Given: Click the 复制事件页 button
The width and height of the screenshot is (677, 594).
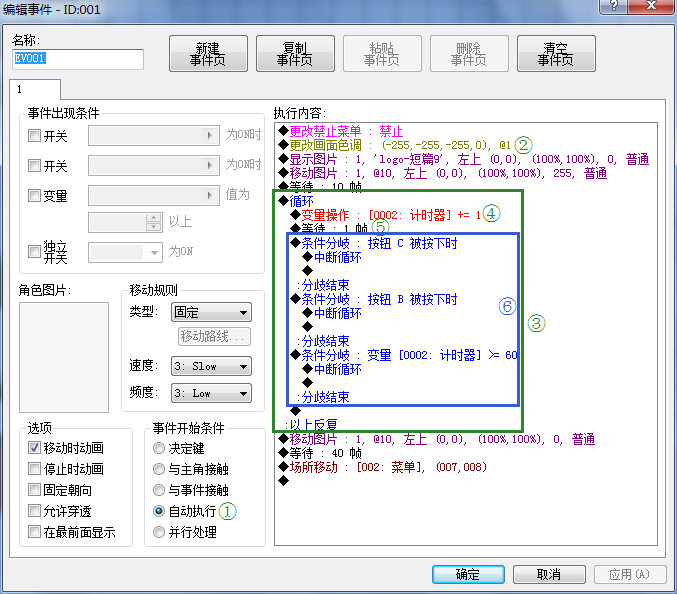Looking at the screenshot, I should pos(295,53).
